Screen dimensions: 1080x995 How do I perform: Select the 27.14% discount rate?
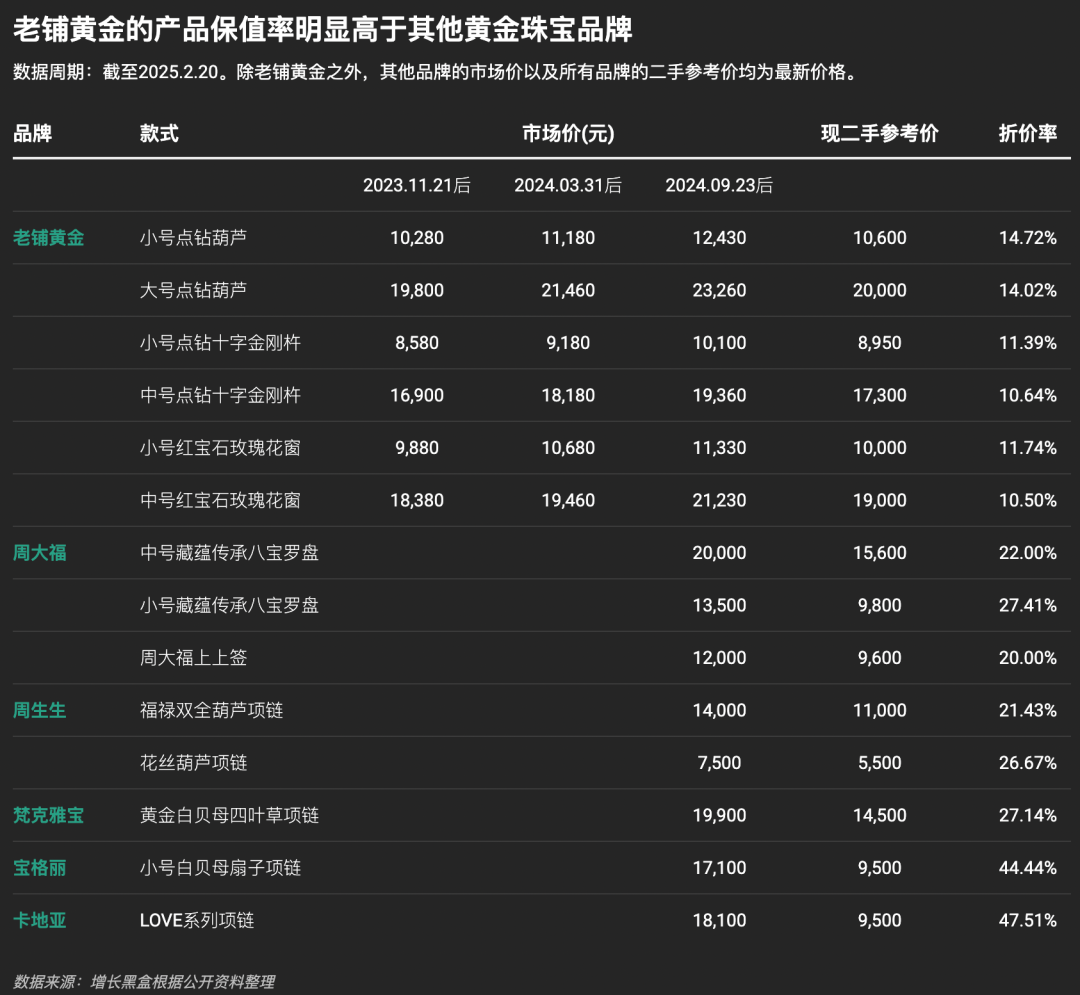[x=1028, y=815]
